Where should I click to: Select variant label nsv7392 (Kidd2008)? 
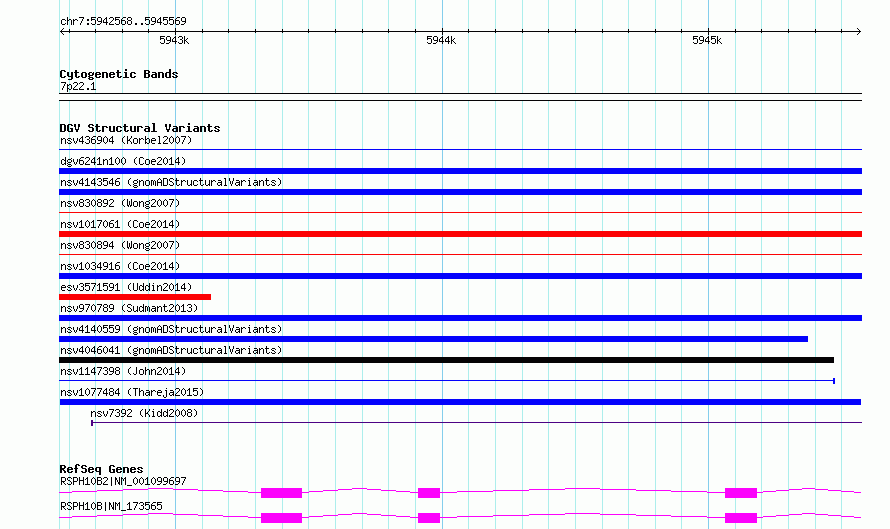(144, 413)
